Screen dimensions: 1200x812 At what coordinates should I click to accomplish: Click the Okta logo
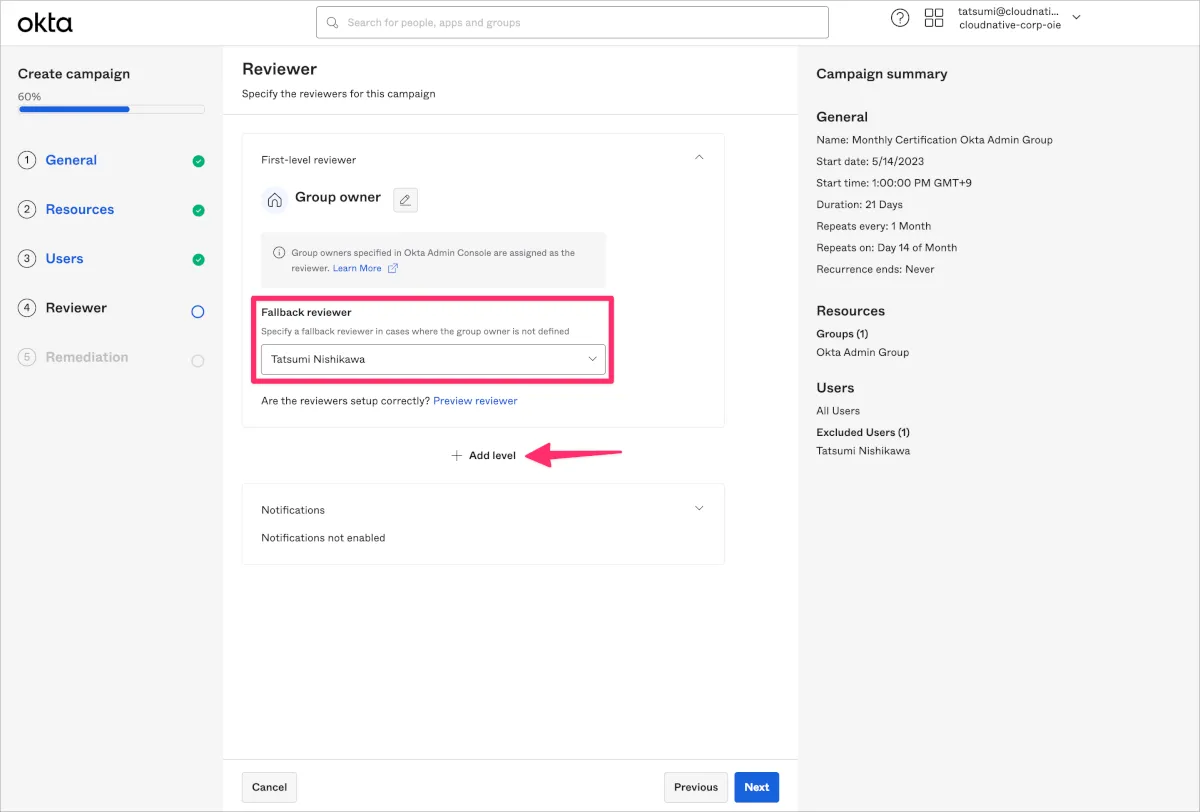(x=45, y=22)
